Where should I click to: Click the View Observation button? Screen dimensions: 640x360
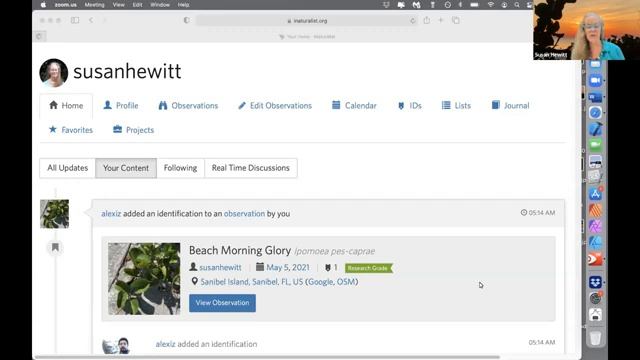[x=222, y=303]
